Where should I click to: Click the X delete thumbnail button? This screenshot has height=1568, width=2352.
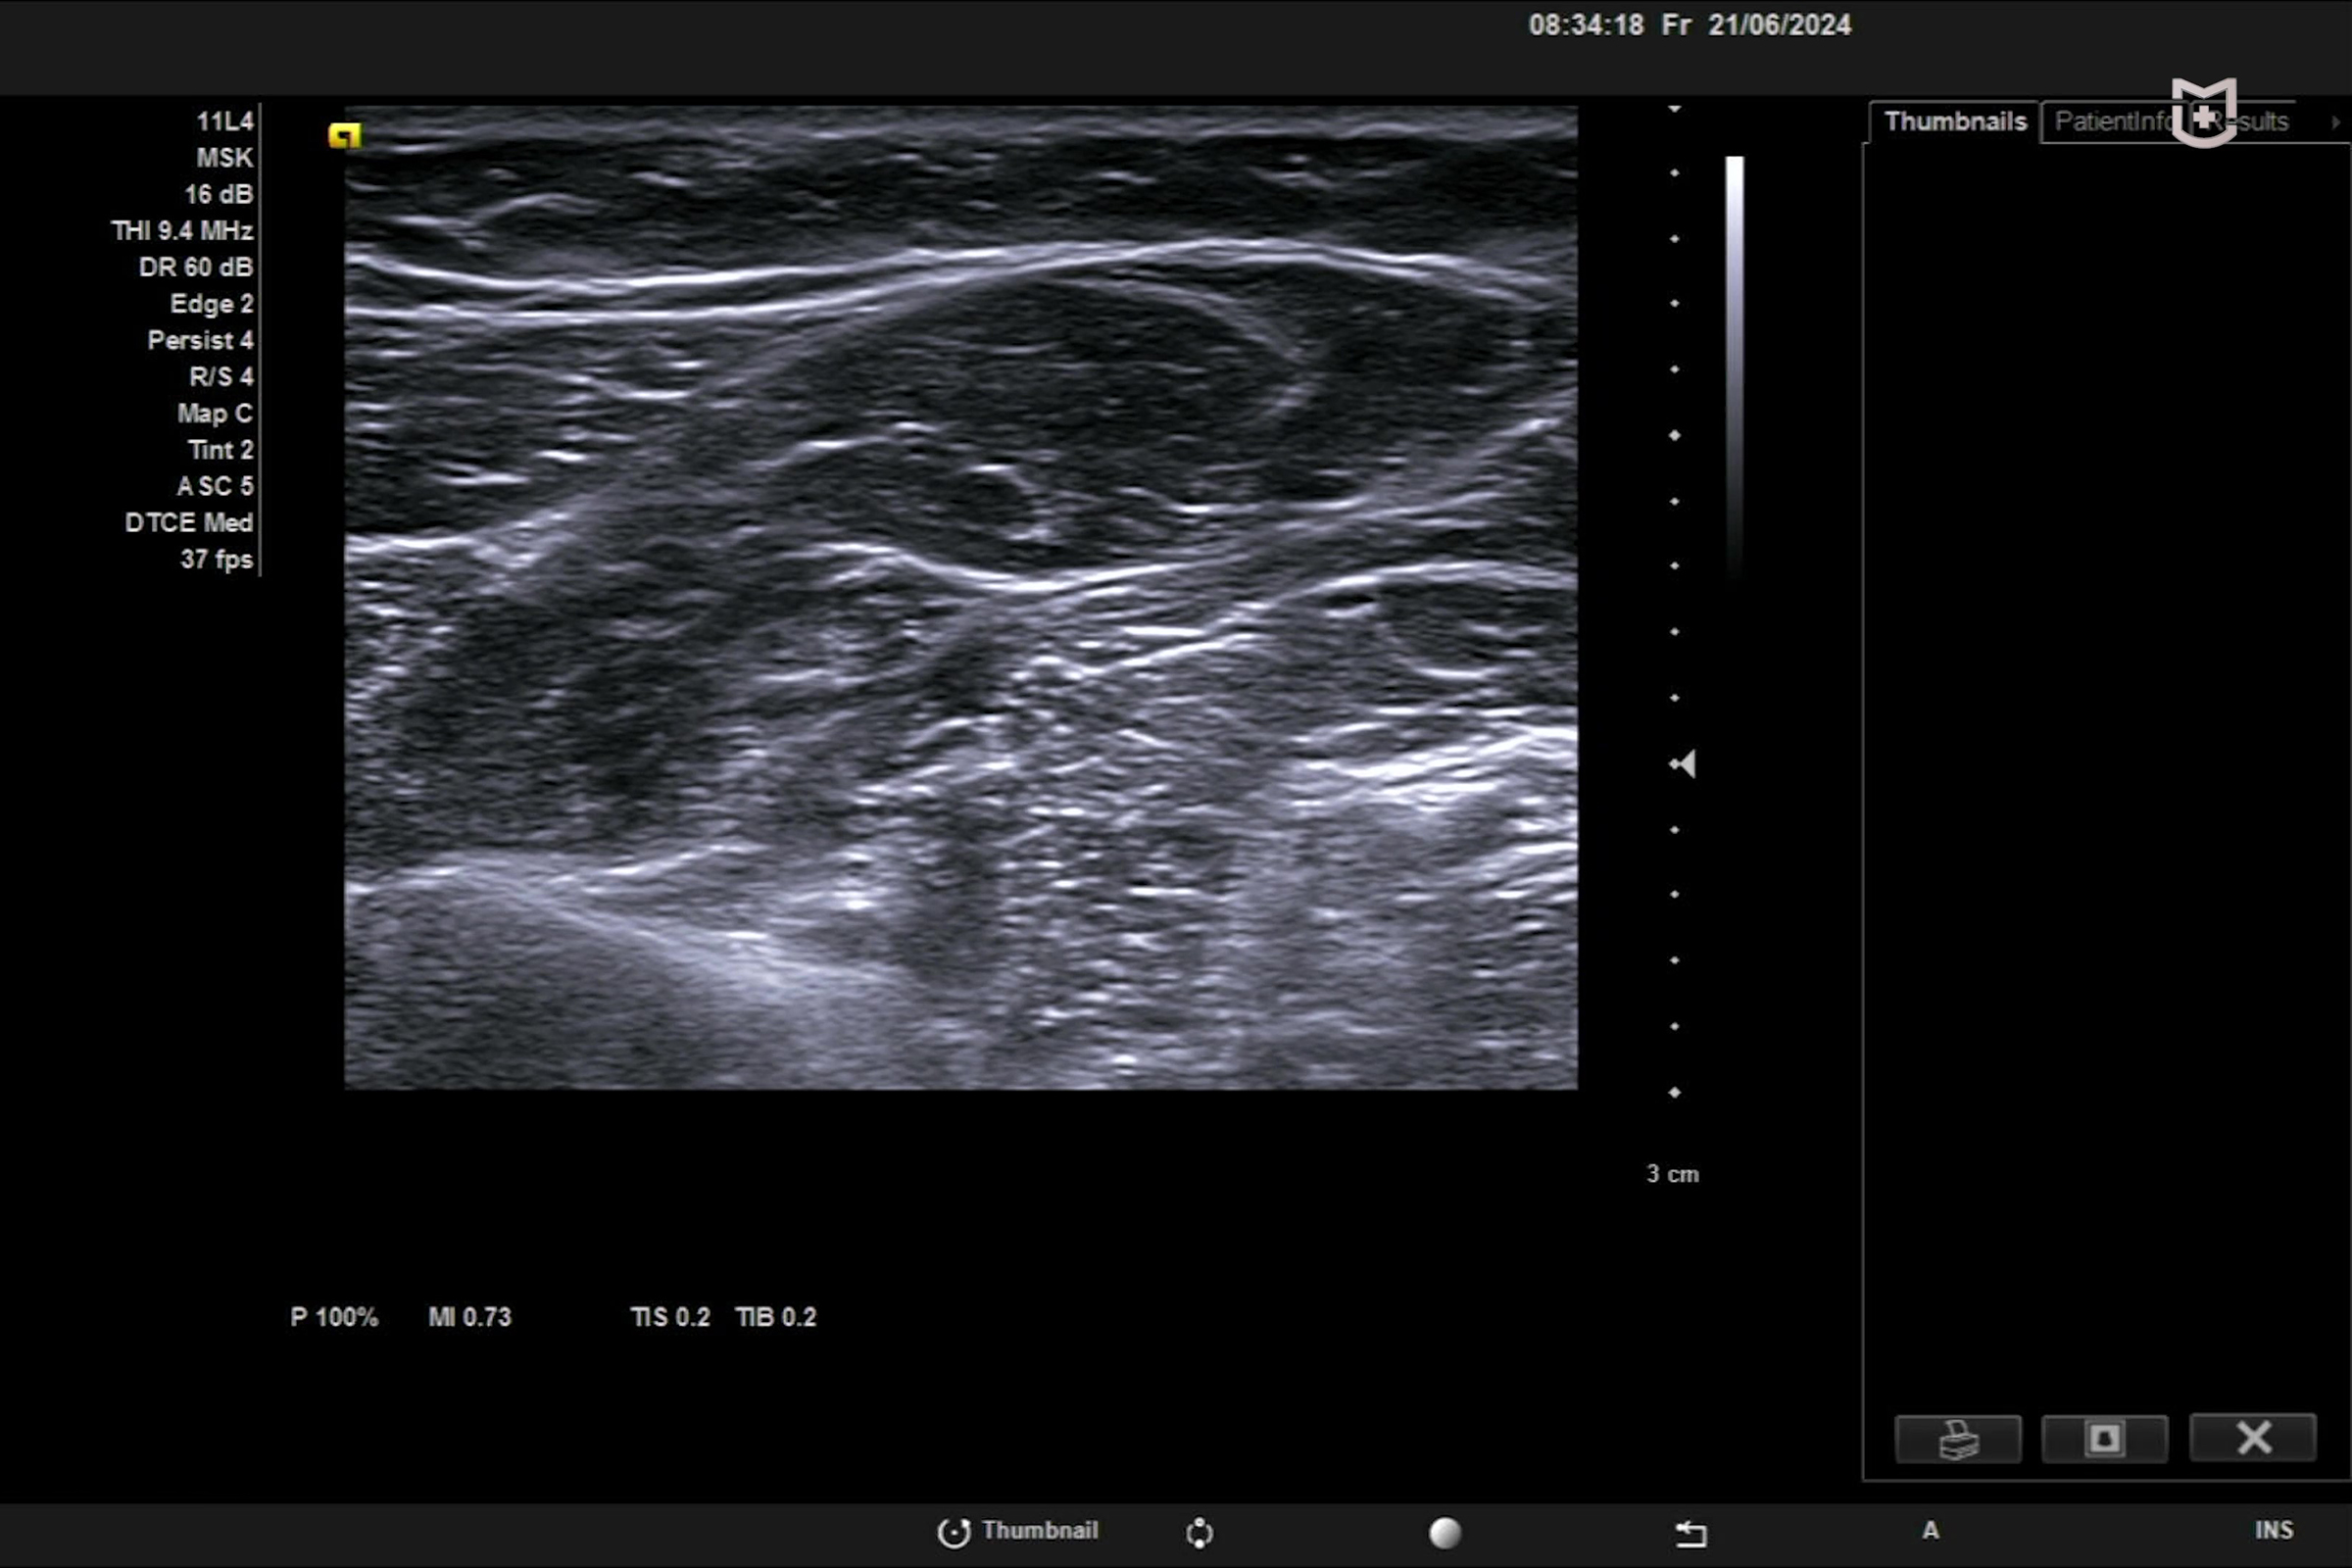pyautogui.click(x=2252, y=1439)
